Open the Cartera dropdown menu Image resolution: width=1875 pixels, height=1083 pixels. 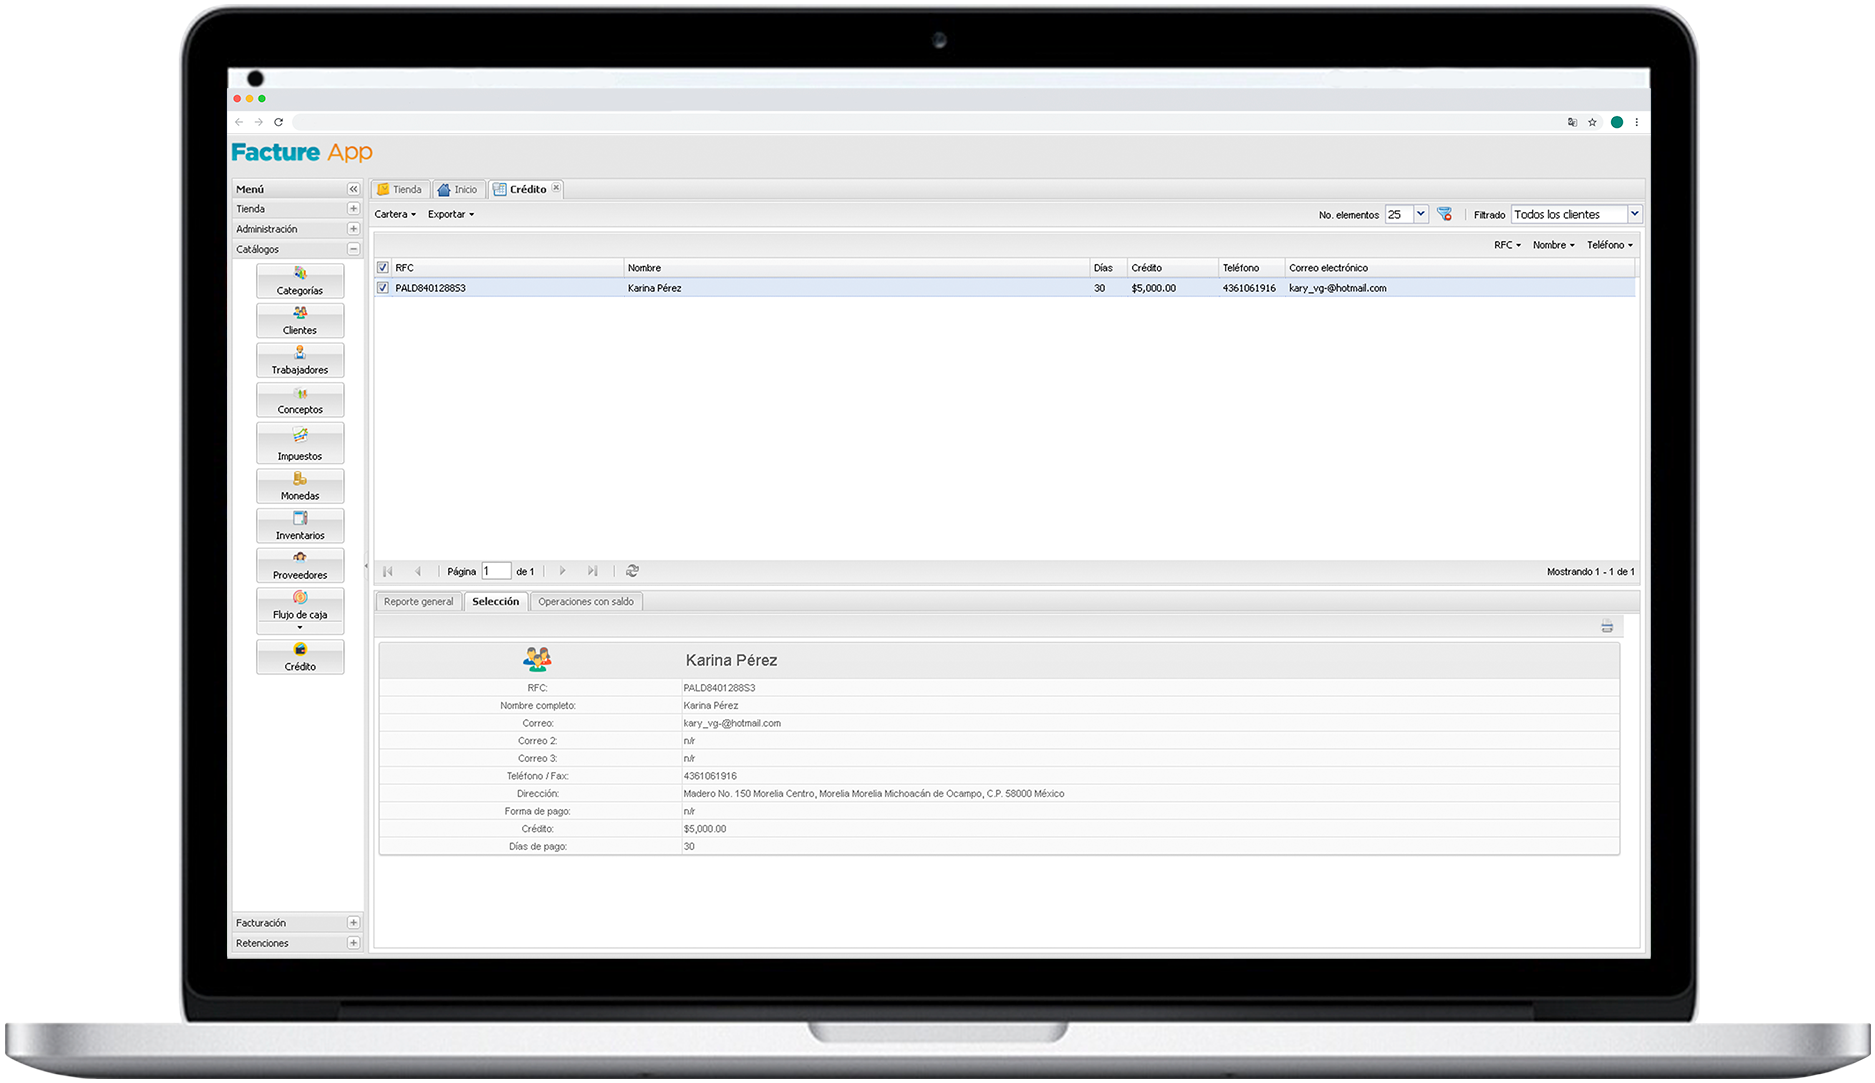395,214
